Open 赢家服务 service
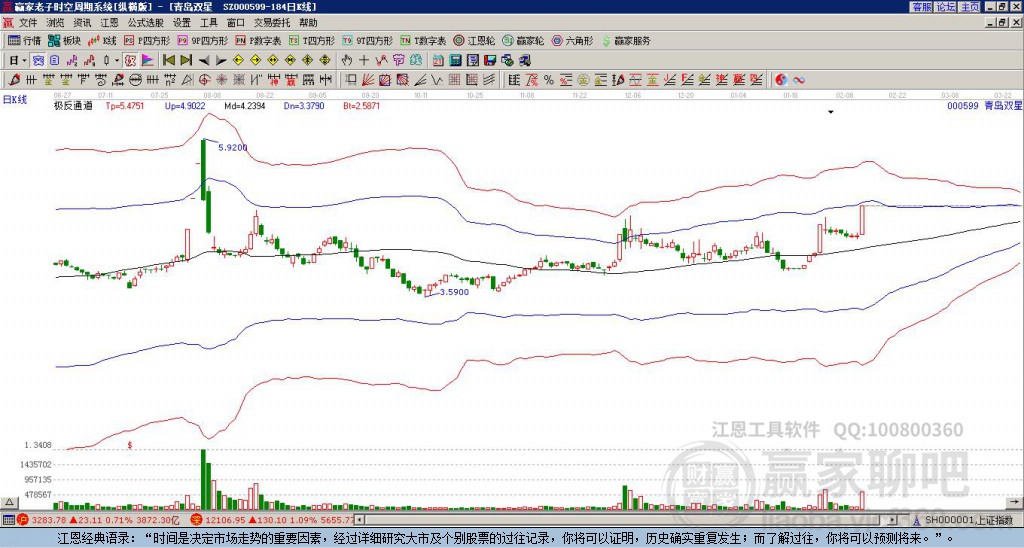 click(626, 40)
